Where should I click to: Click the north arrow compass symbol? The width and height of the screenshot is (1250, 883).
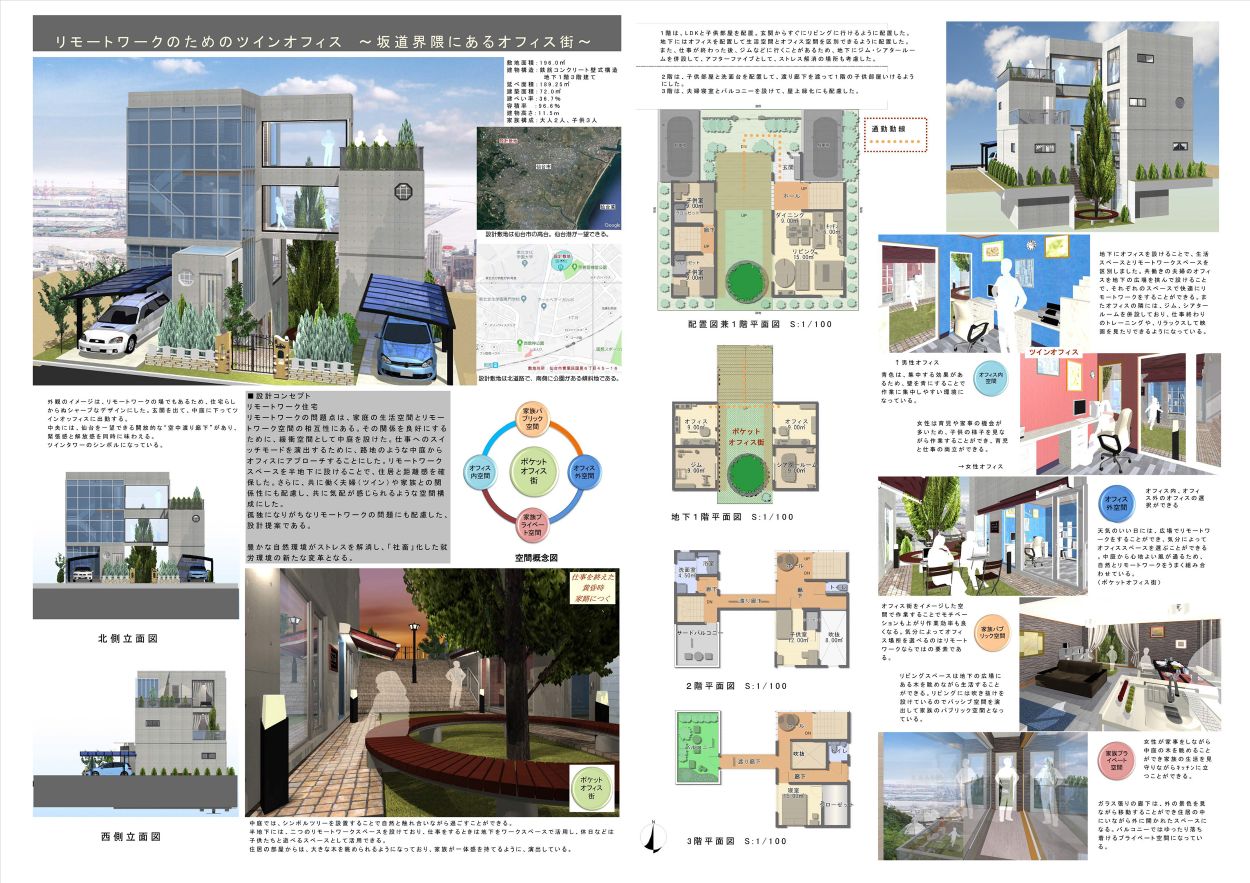click(x=651, y=837)
